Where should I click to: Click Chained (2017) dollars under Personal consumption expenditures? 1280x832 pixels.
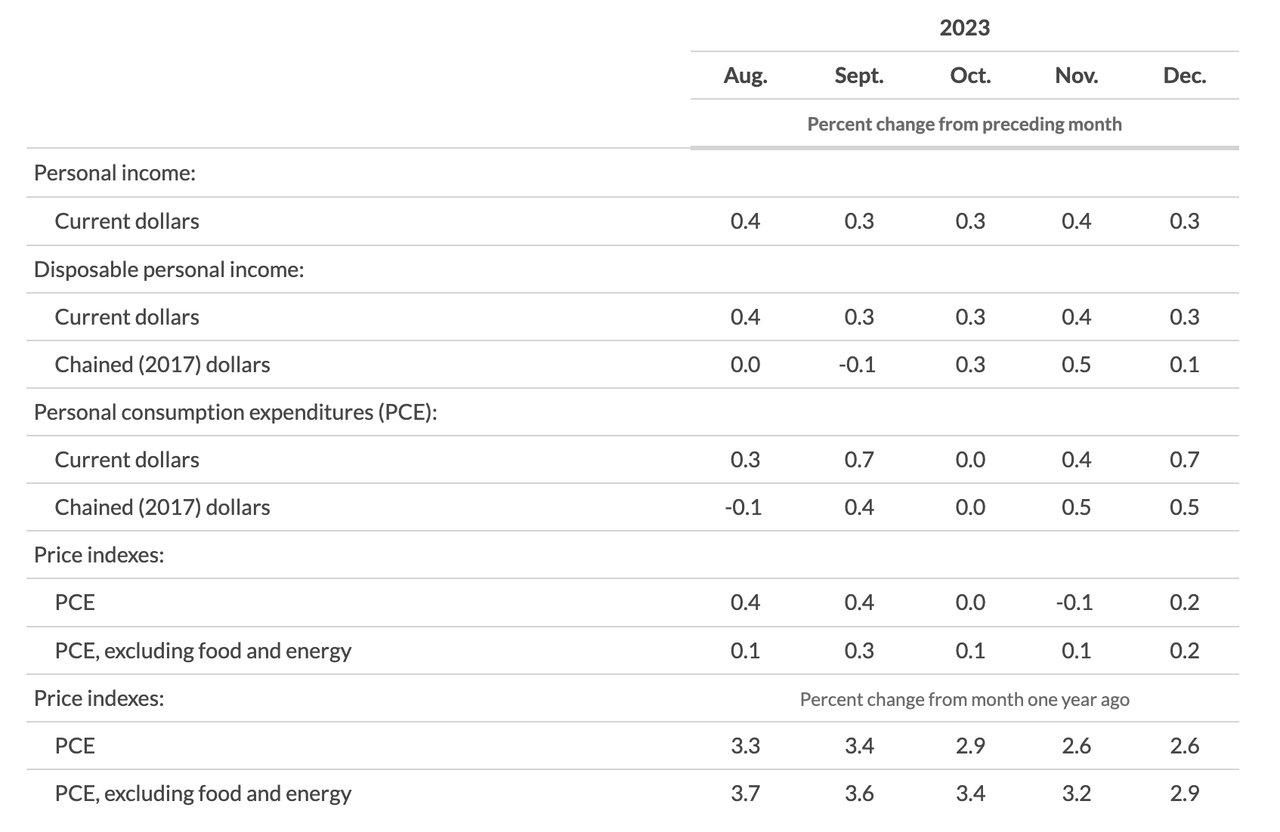pyautogui.click(x=162, y=507)
